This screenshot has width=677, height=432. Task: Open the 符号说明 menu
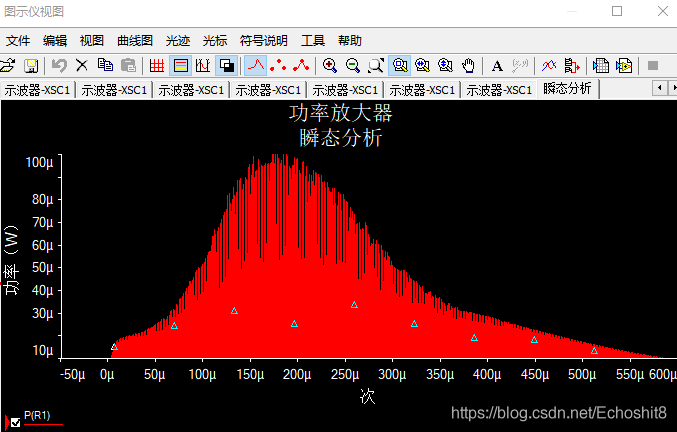(x=264, y=41)
